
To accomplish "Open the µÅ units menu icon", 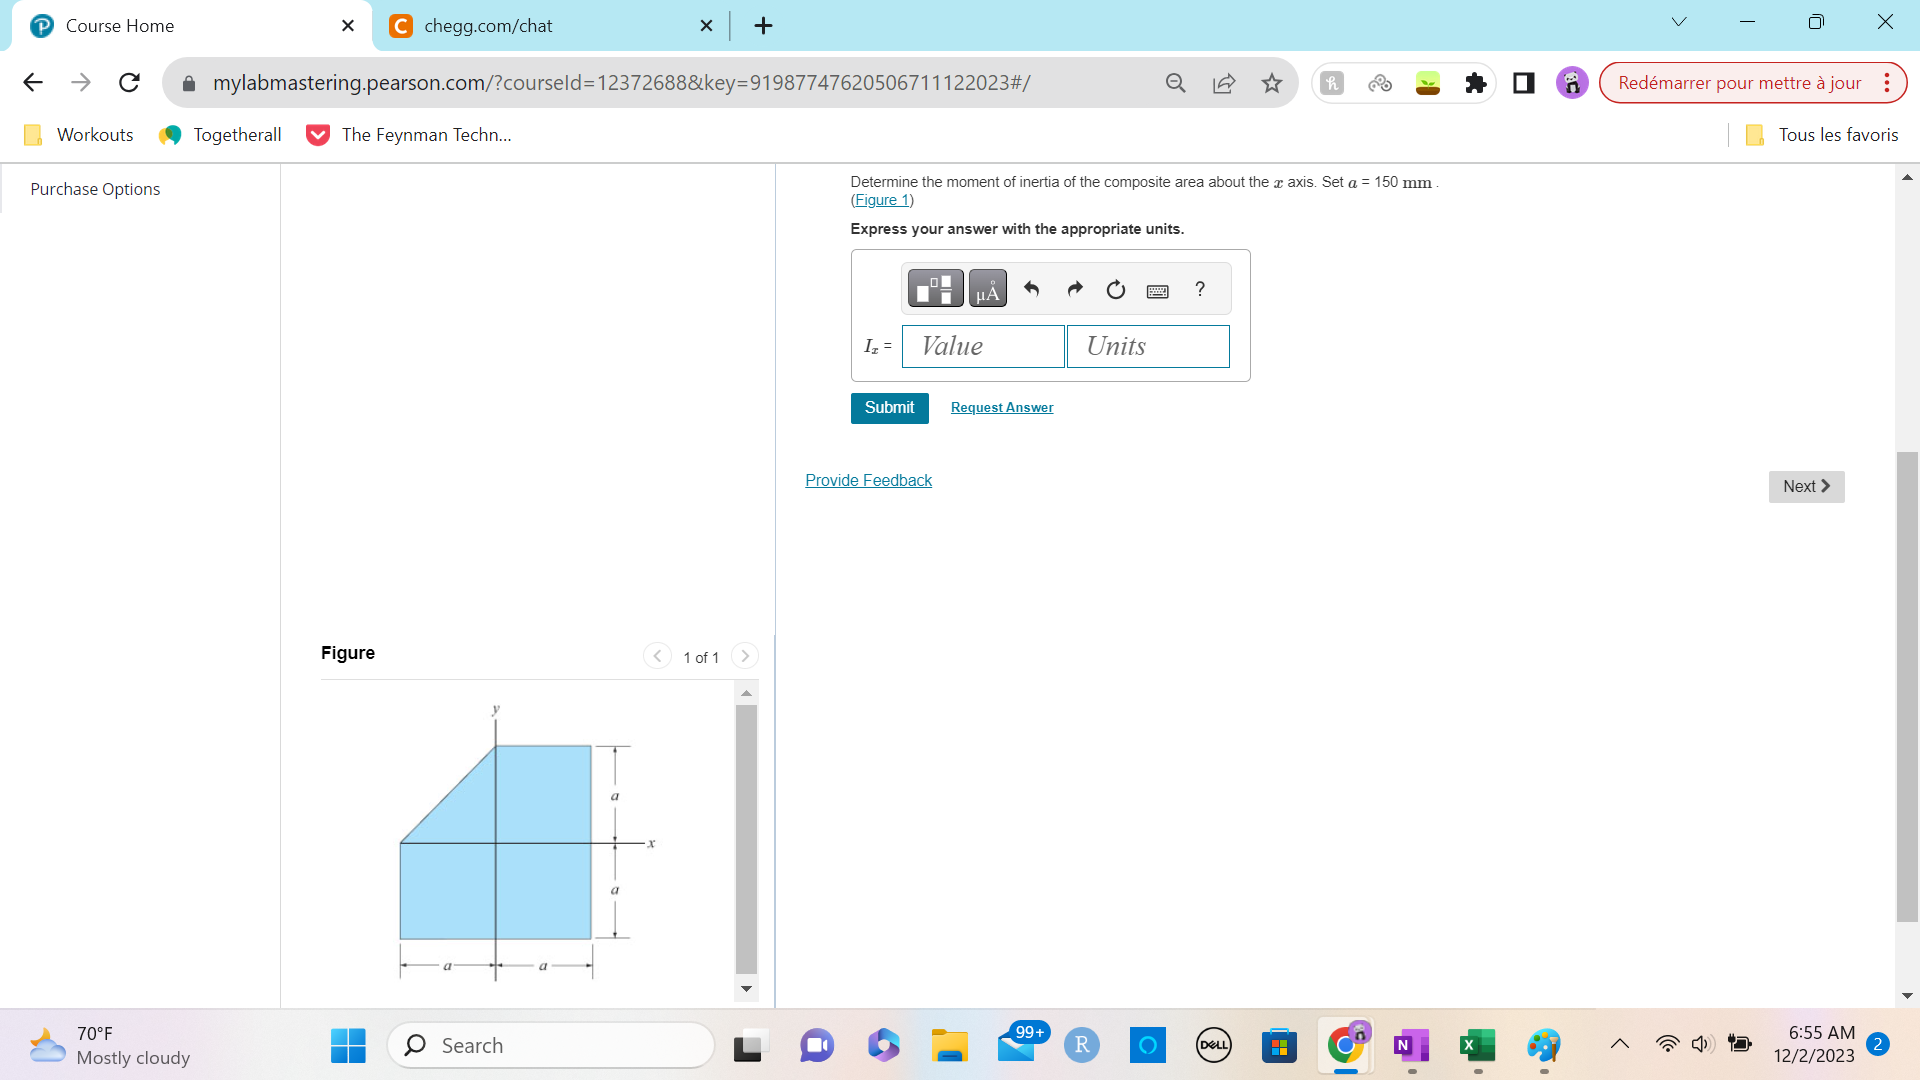I will tap(987, 289).
